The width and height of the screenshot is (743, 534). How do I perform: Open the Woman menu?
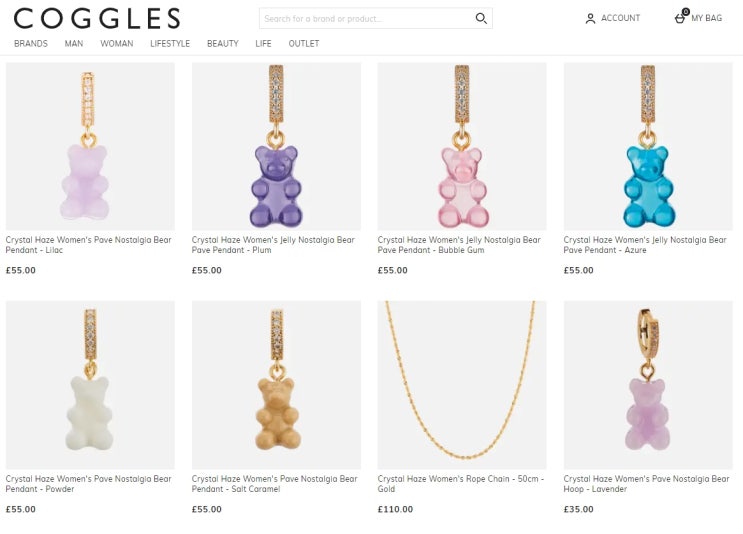click(x=117, y=44)
